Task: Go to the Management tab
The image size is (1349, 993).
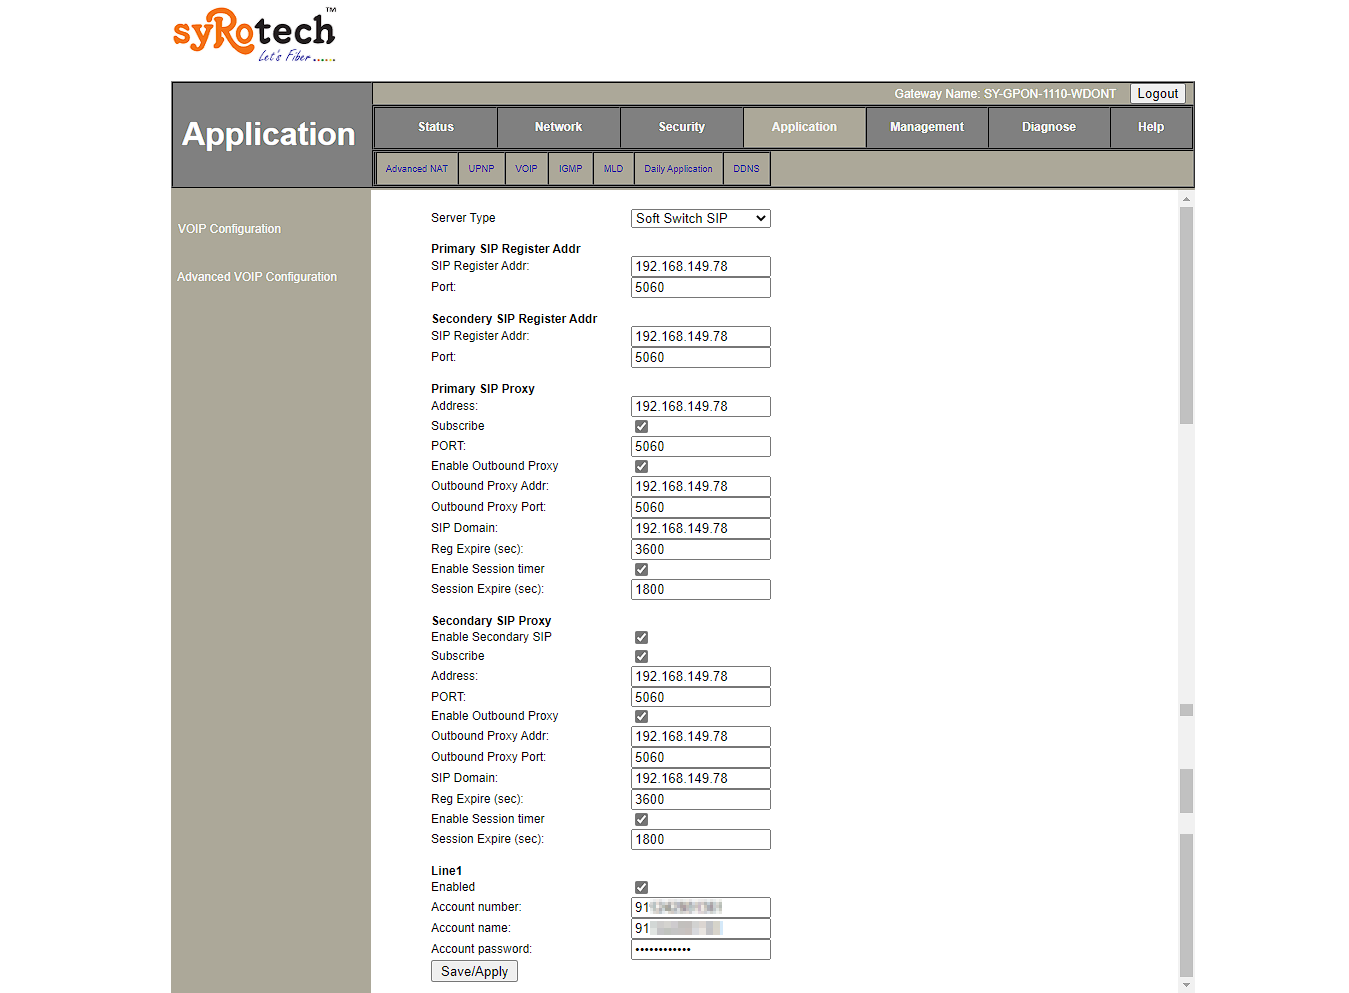Action: [926, 127]
